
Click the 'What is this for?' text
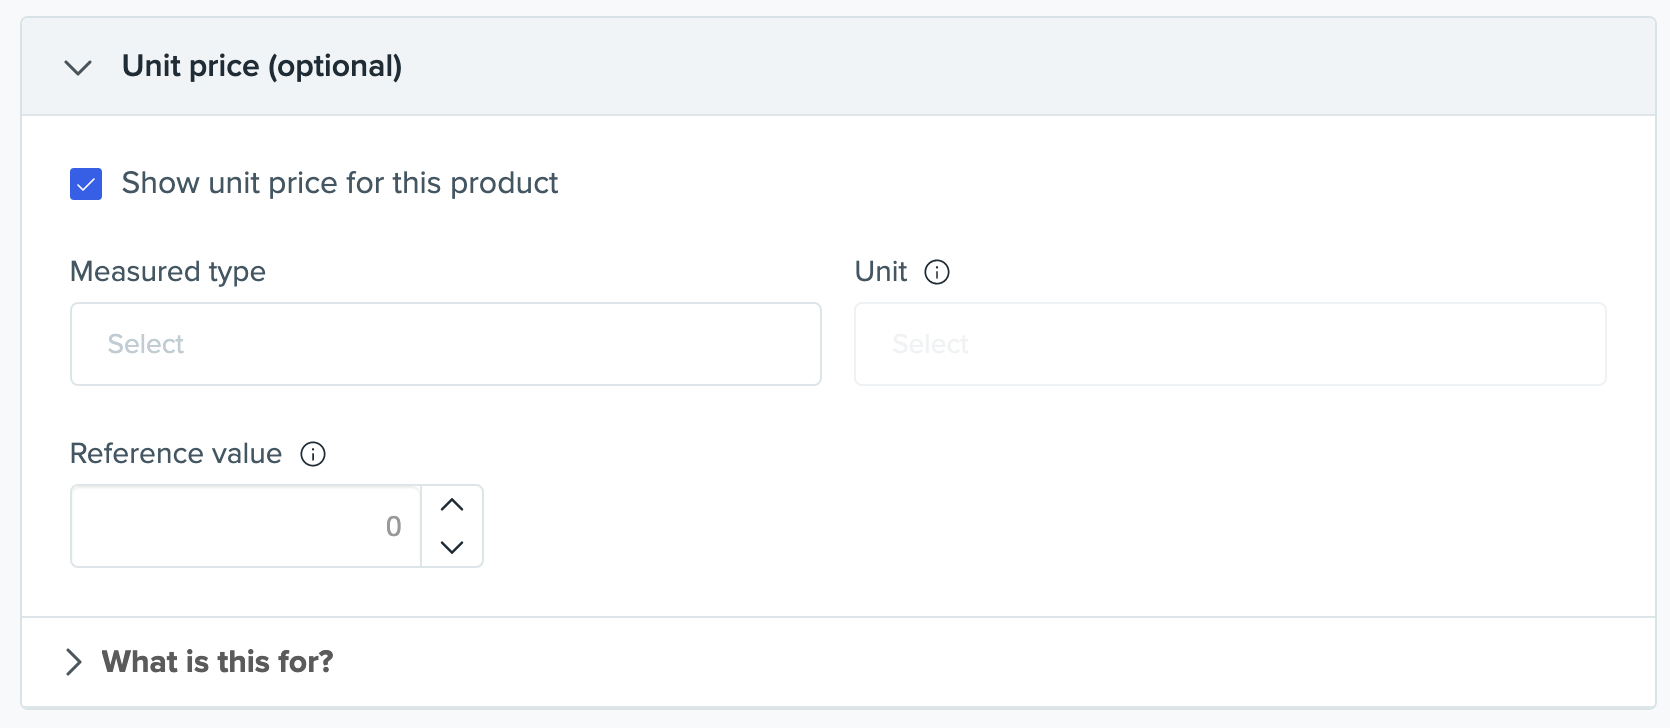218,662
